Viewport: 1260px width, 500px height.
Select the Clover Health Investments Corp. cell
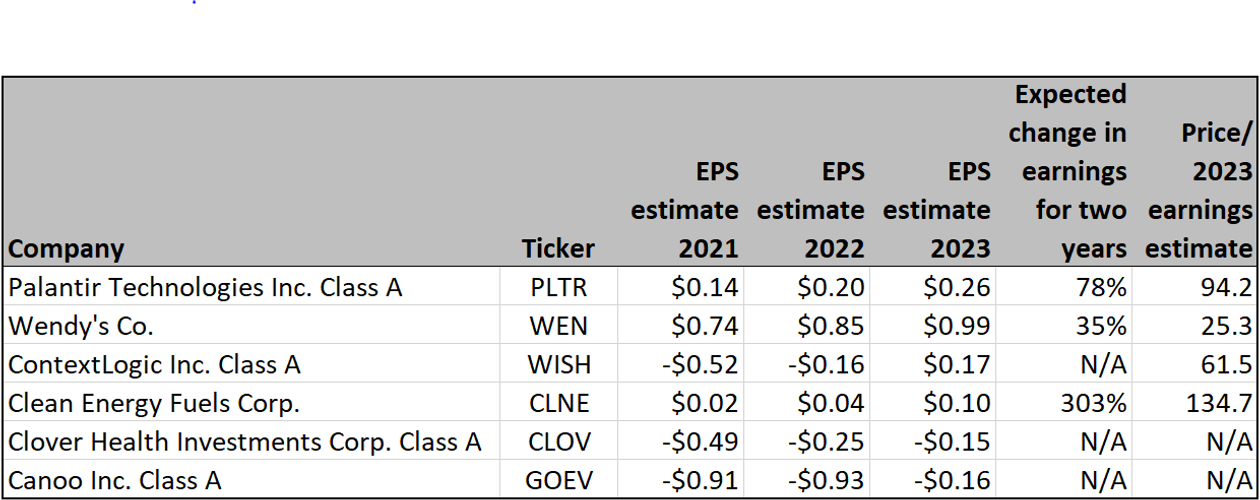click(245, 442)
